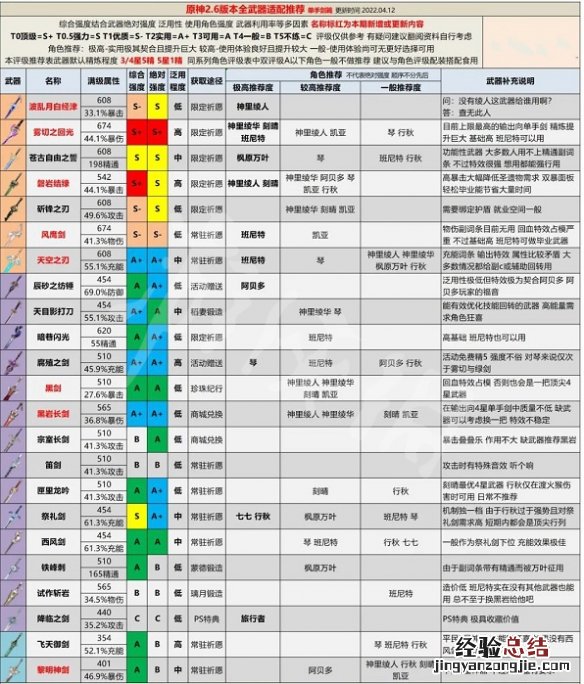Select the 腐殖之剑 weapon icon
The image size is (584, 684).
13,363
